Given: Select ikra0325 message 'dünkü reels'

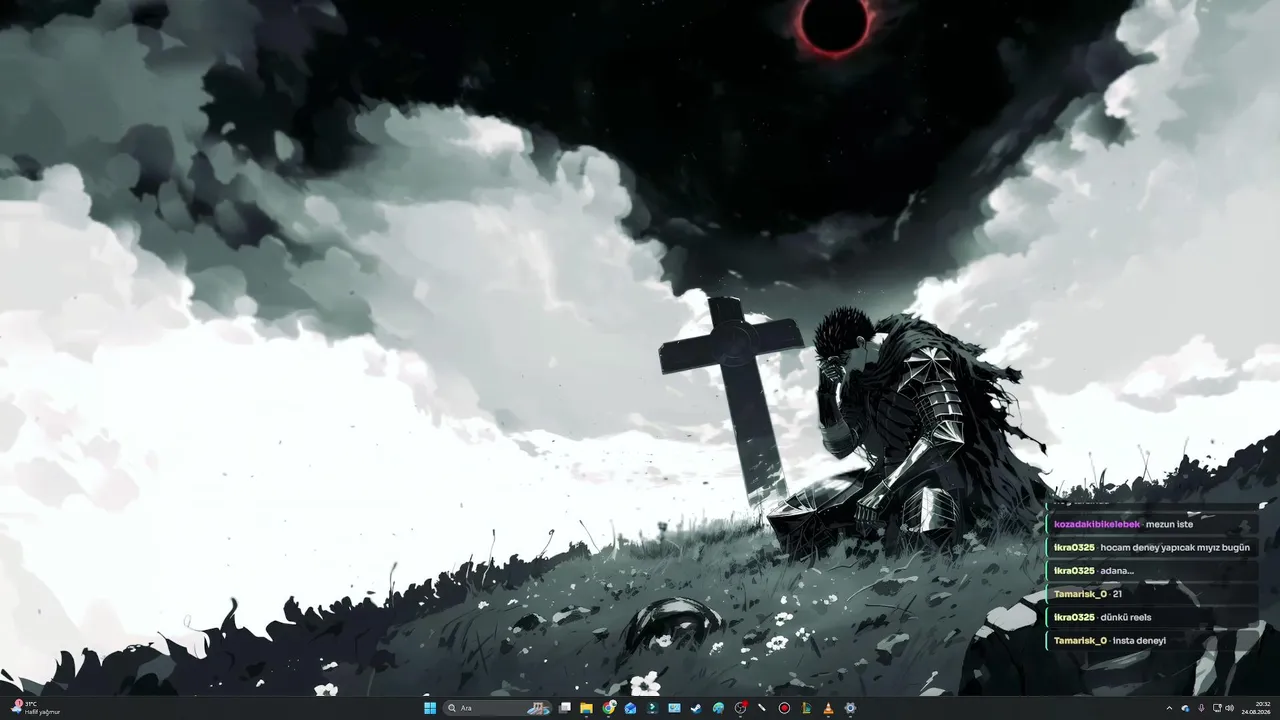Looking at the screenshot, I should click(1152, 617).
